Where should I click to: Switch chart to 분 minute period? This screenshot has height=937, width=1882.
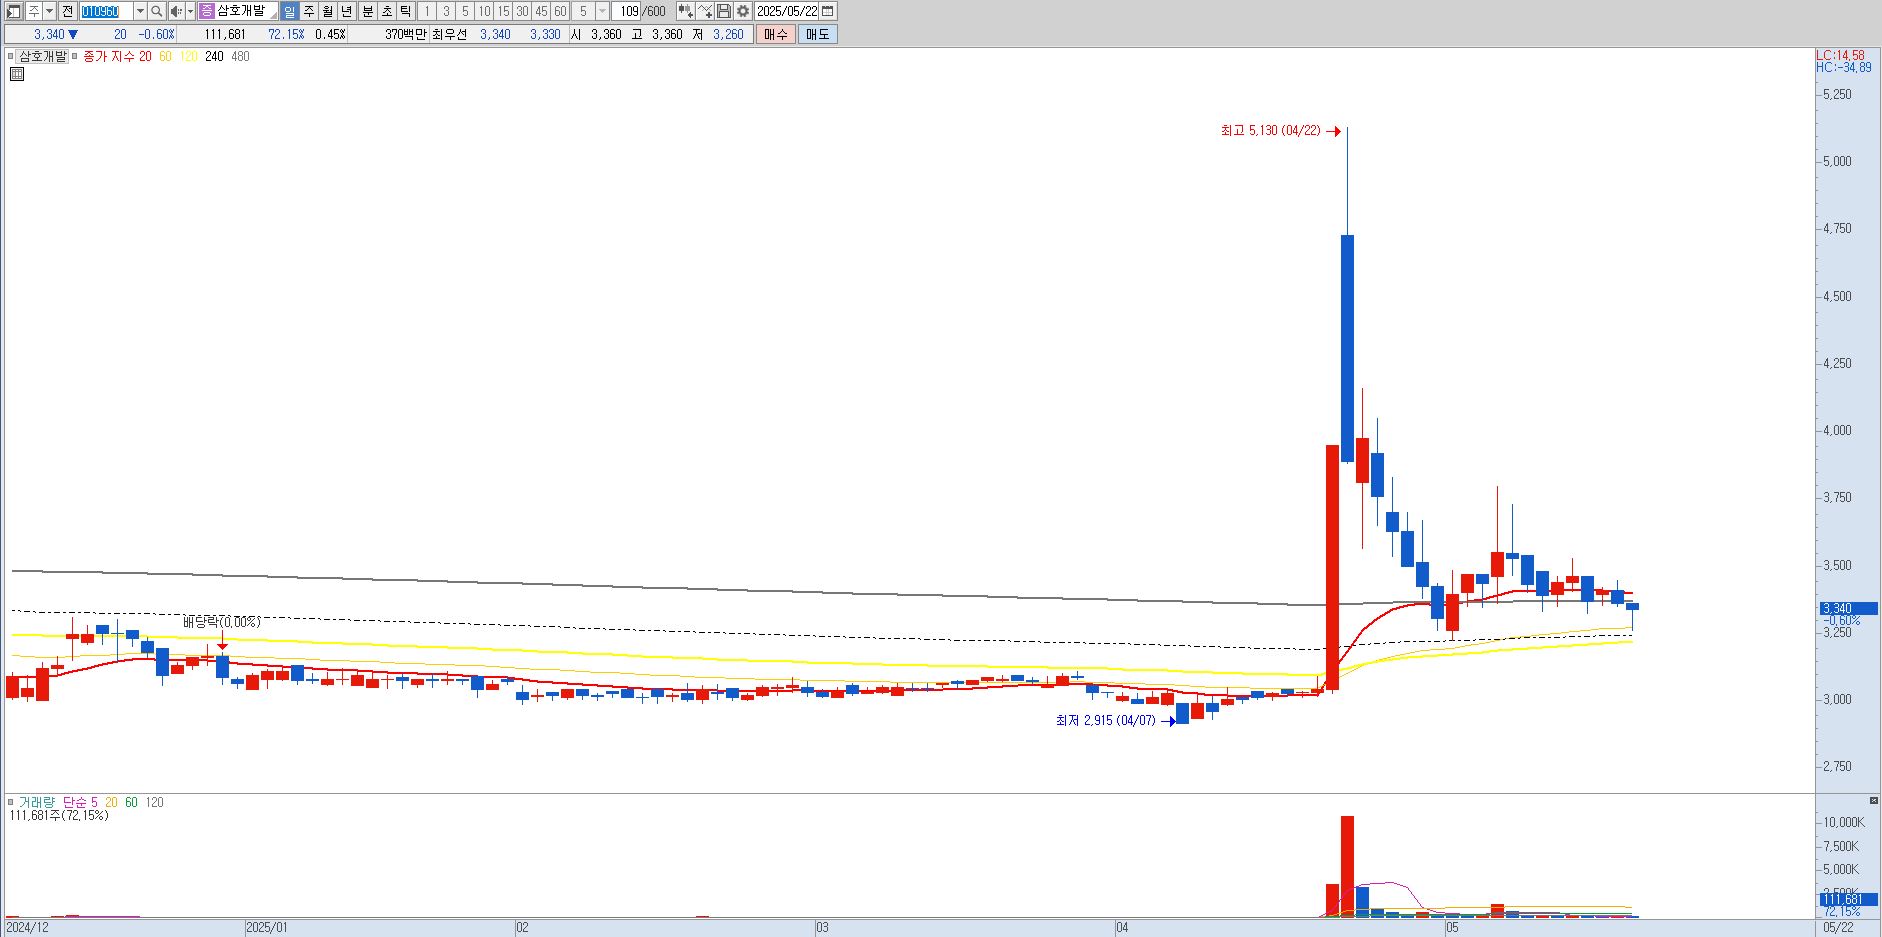coord(367,11)
